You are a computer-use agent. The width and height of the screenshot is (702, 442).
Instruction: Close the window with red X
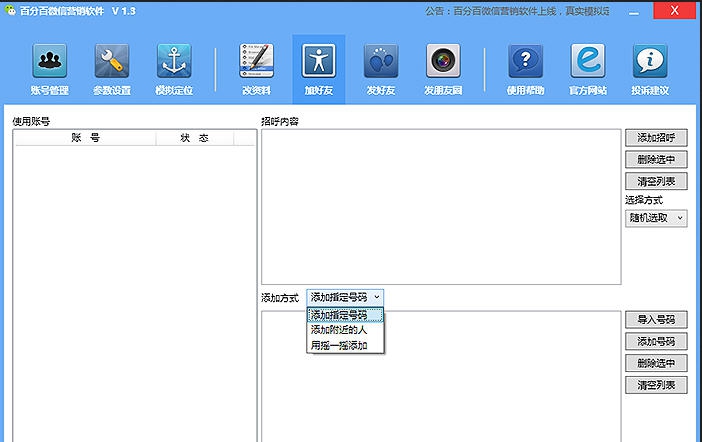pyautogui.click(x=674, y=11)
